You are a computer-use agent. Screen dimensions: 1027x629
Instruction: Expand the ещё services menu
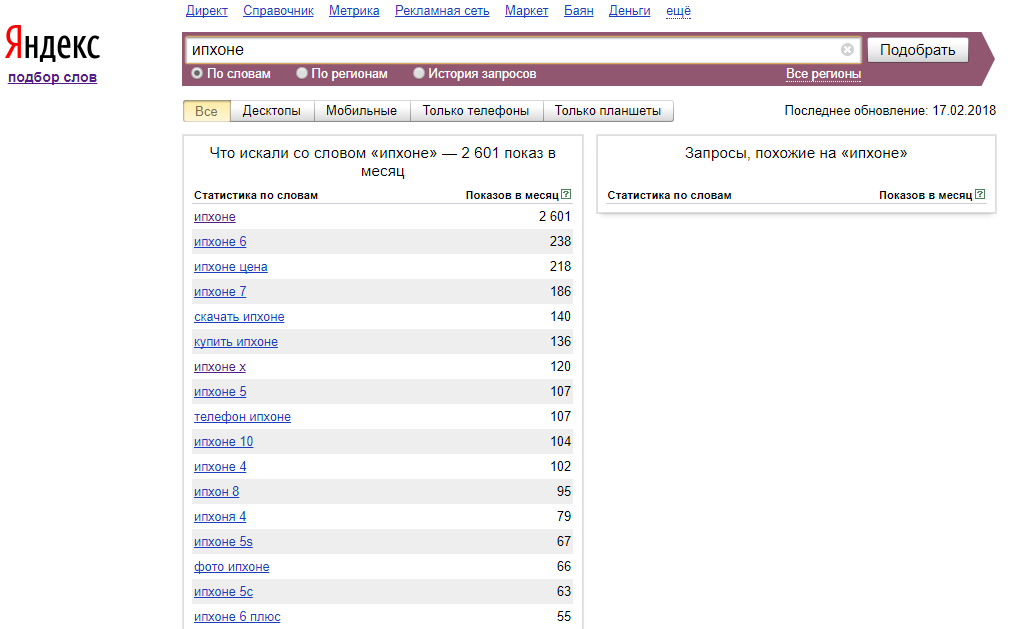pos(679,10)
